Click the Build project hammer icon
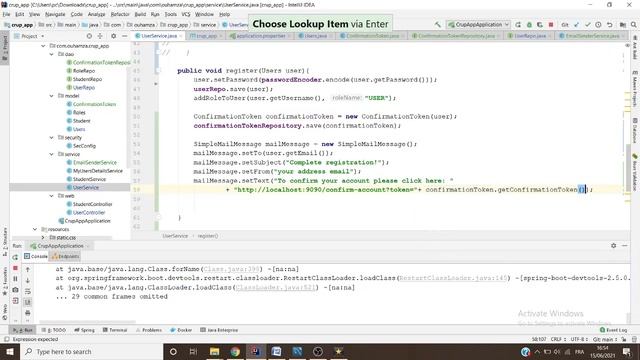This screenshot has height=360, width=640. (438, 24)
